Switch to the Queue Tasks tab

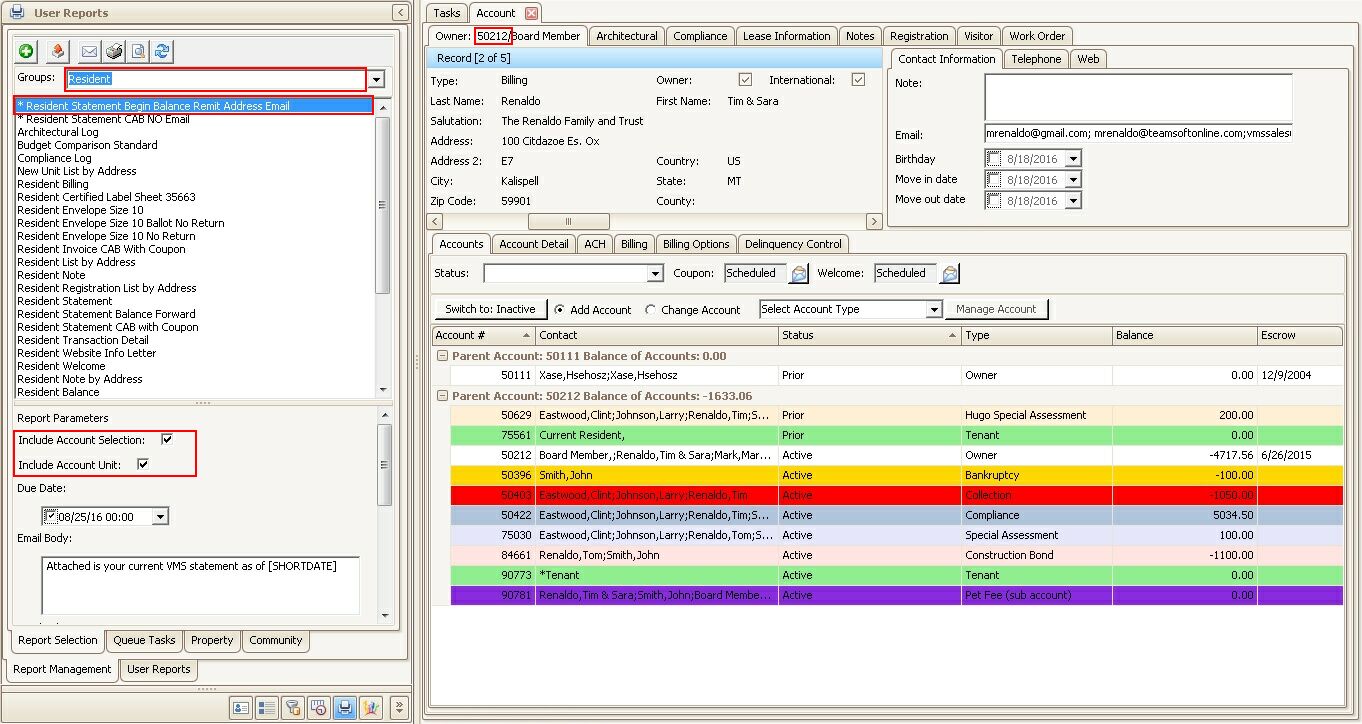pyautogui.click(x=144, y=640)
